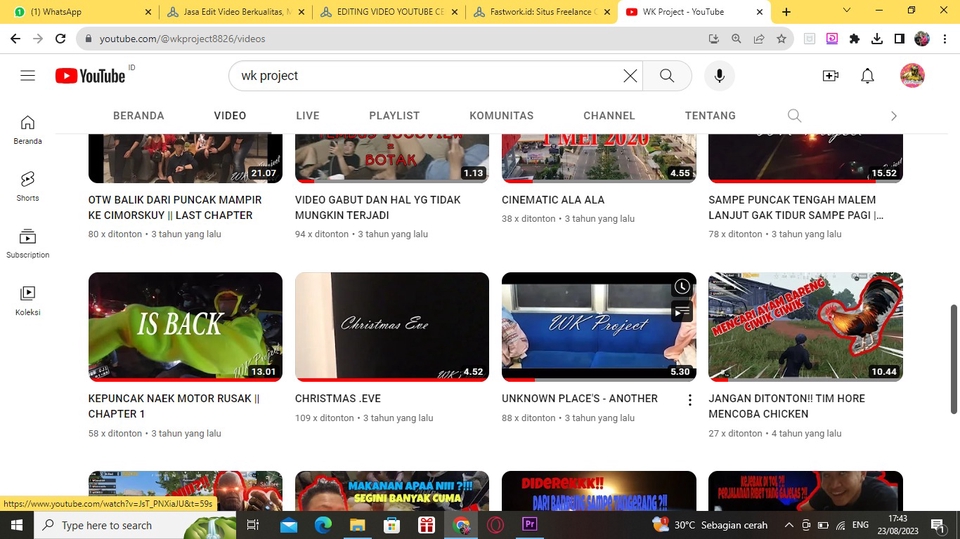Play the rooster chicken game thumbnail
Screen dimensions: 960x539
[805, 326]
